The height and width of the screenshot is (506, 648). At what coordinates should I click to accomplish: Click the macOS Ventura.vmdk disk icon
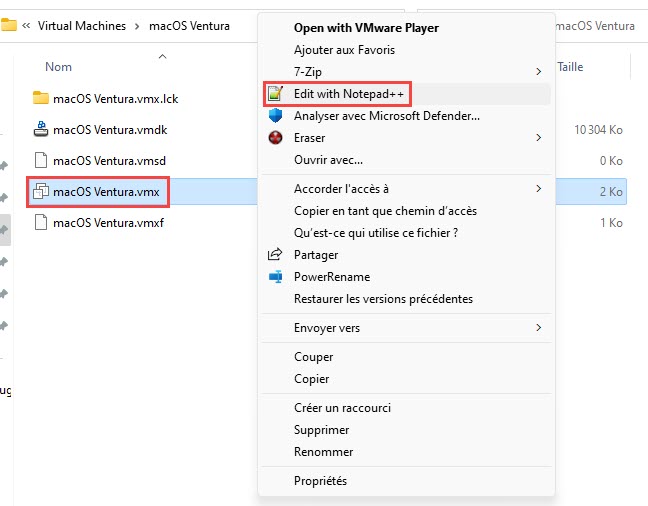coord(41,129)
